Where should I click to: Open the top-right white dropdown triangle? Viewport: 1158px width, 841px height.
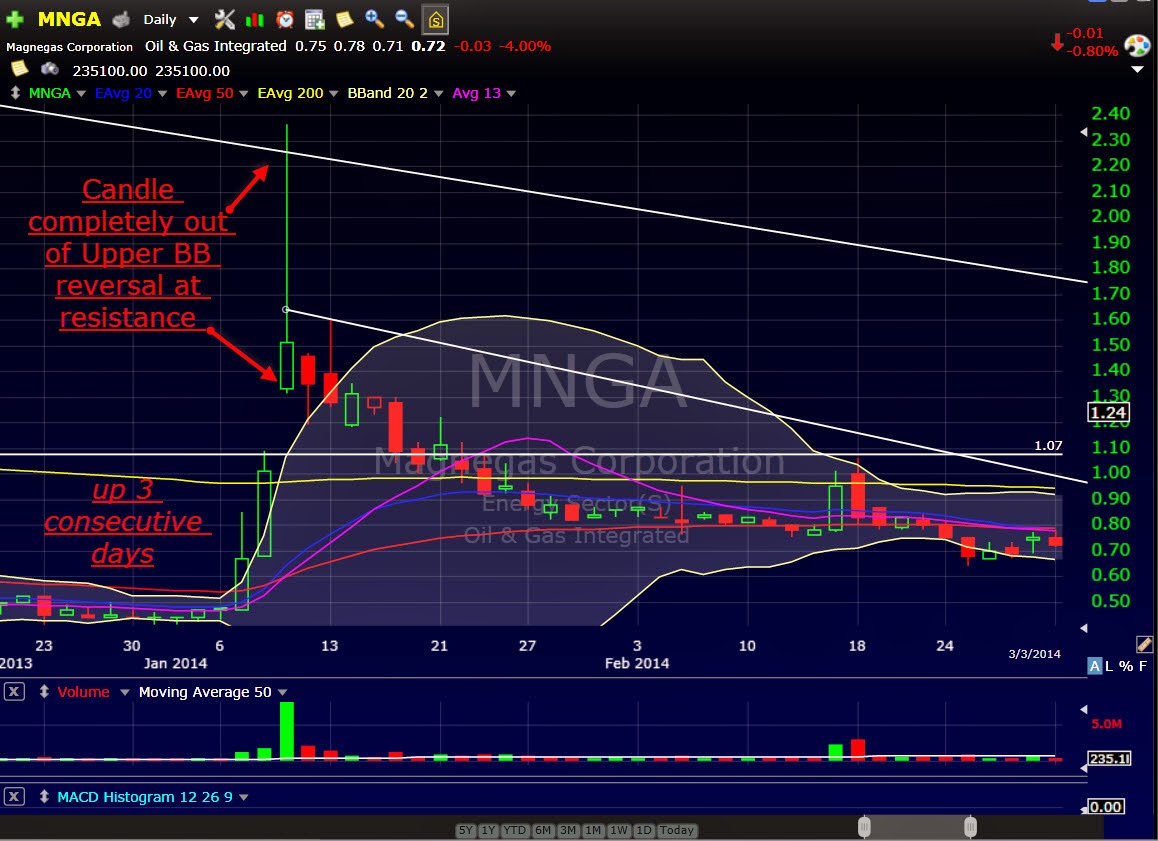tap(1137, 69)
